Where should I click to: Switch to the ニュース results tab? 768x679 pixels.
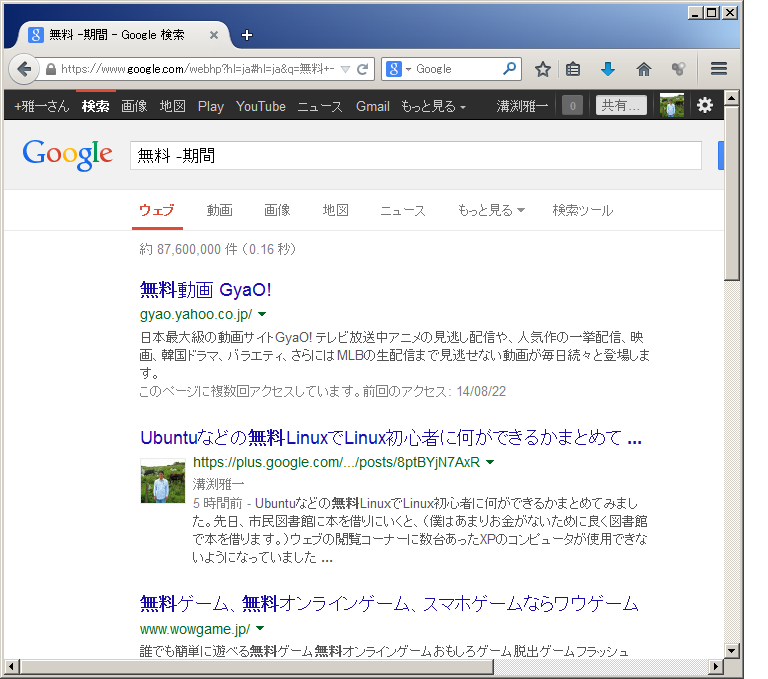coord(403,211)
